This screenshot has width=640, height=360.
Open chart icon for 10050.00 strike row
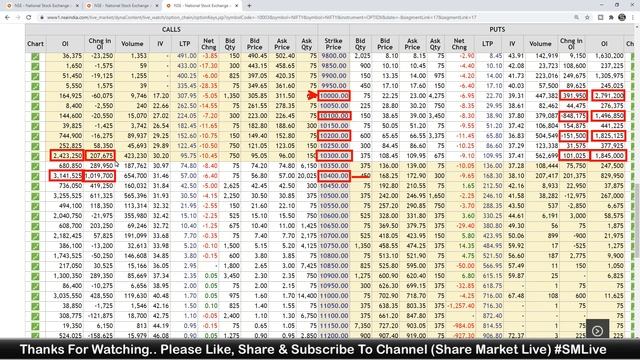coord(36,106)
